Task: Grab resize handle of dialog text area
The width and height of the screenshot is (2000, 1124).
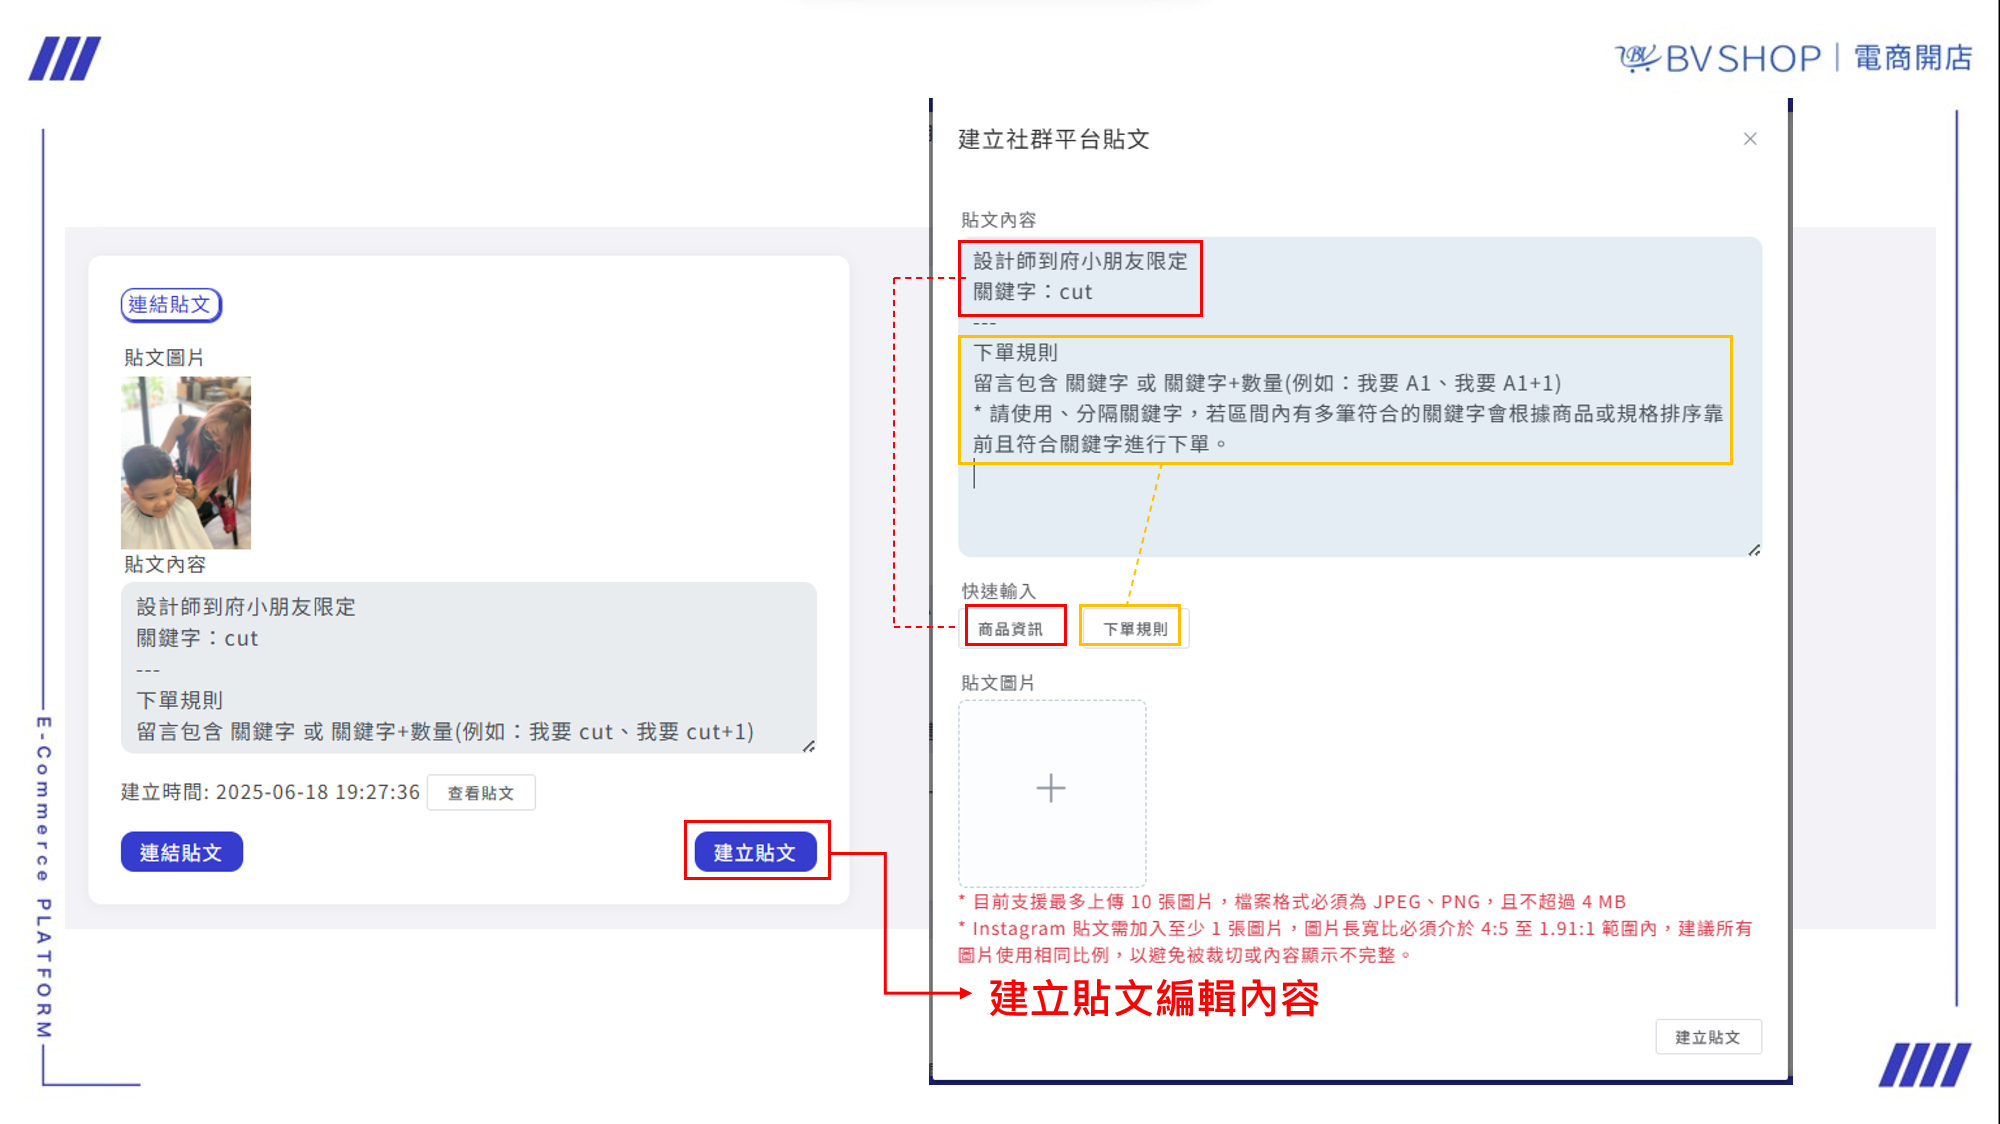Action: click(x=1754, y=550)
